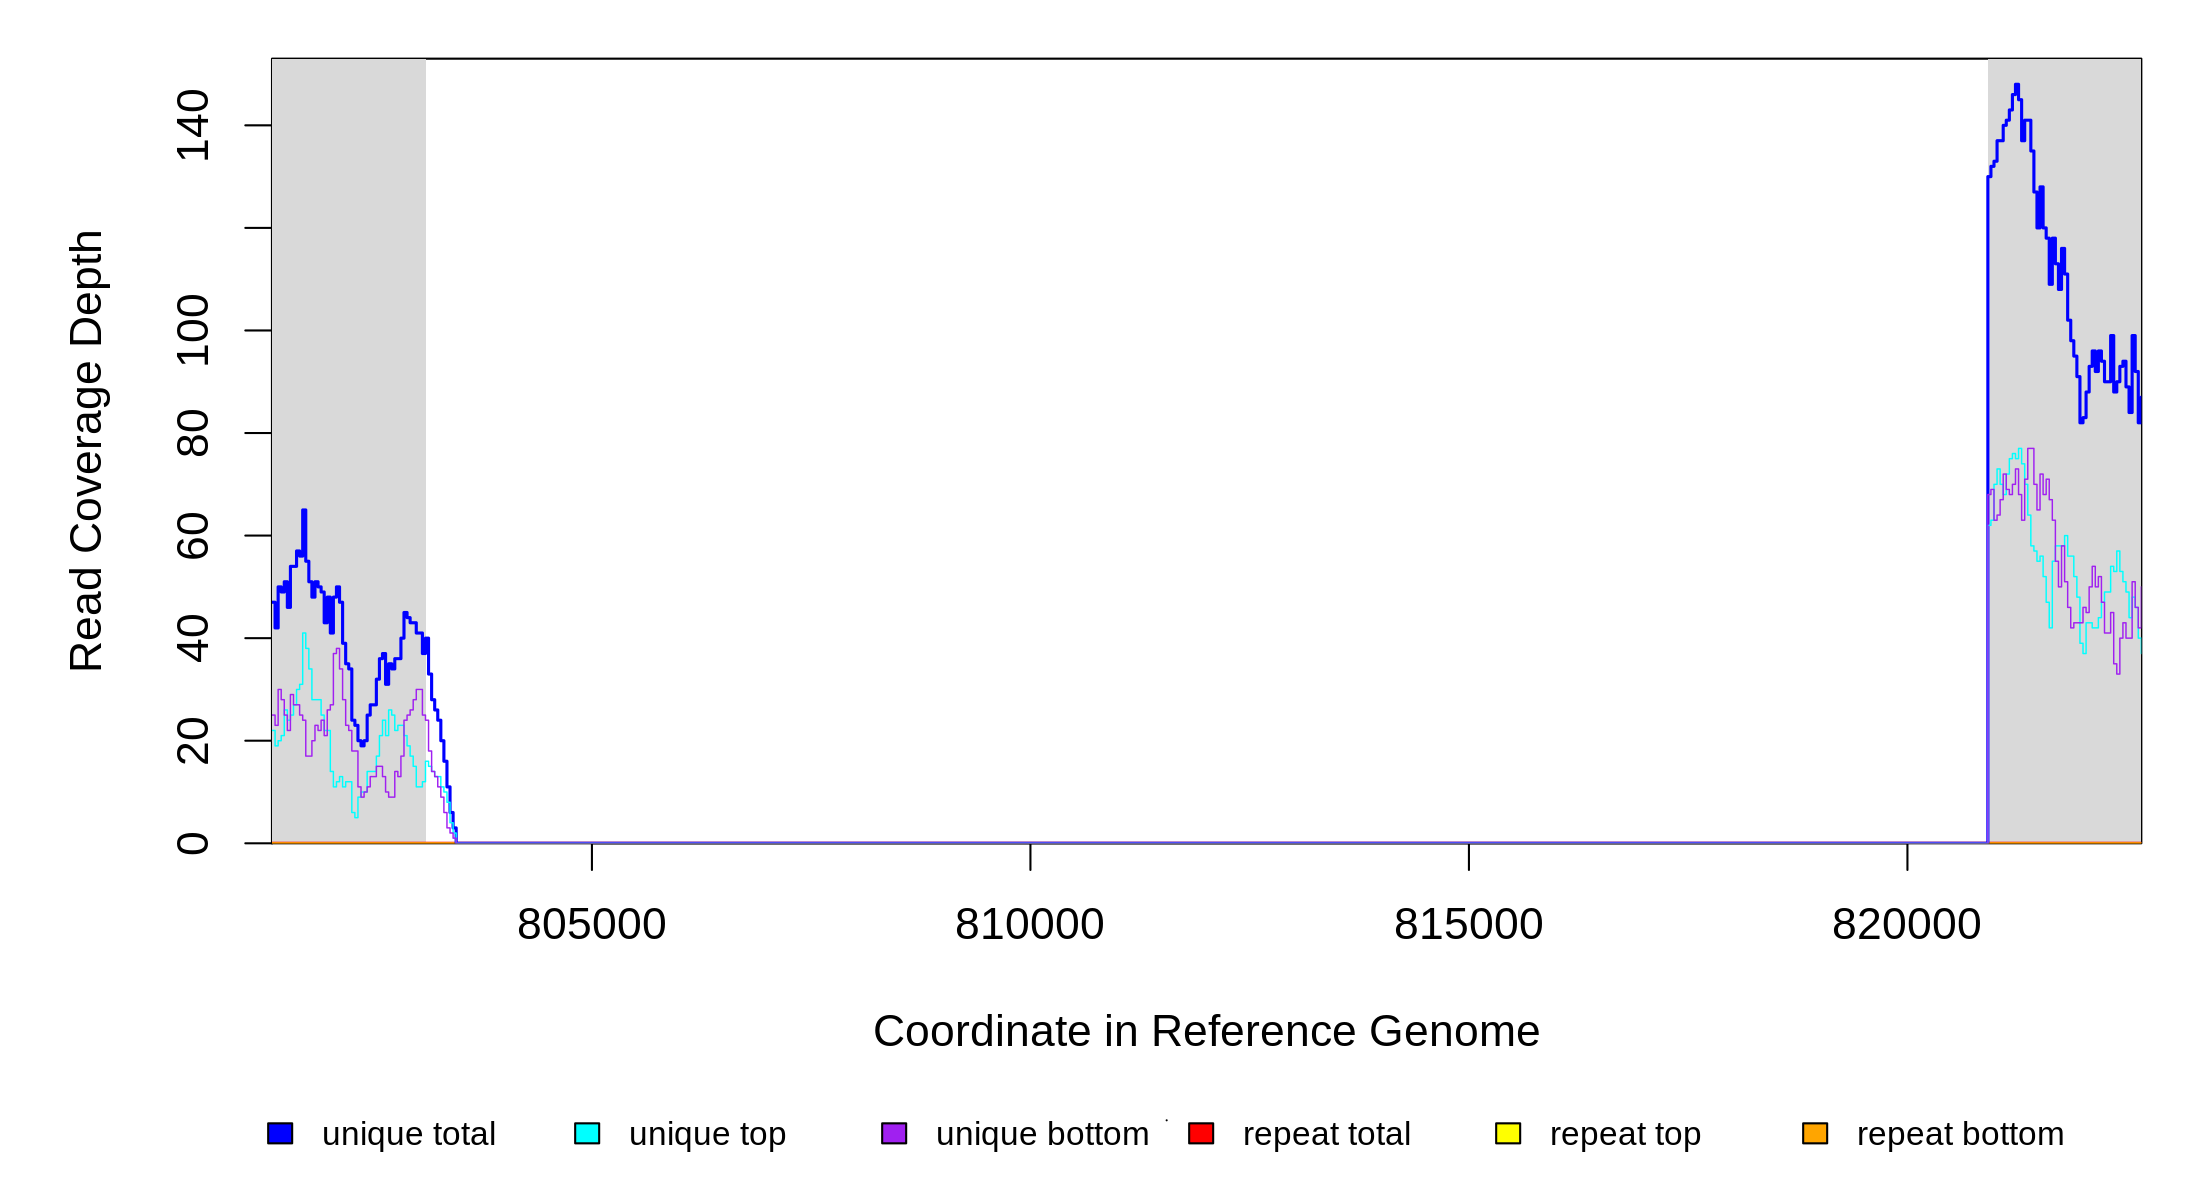The width and height of the screenshot is (2200, 1200).
Task: Click the orange repeat bottom legend swatch
Action: [x=1815, y=1133]
